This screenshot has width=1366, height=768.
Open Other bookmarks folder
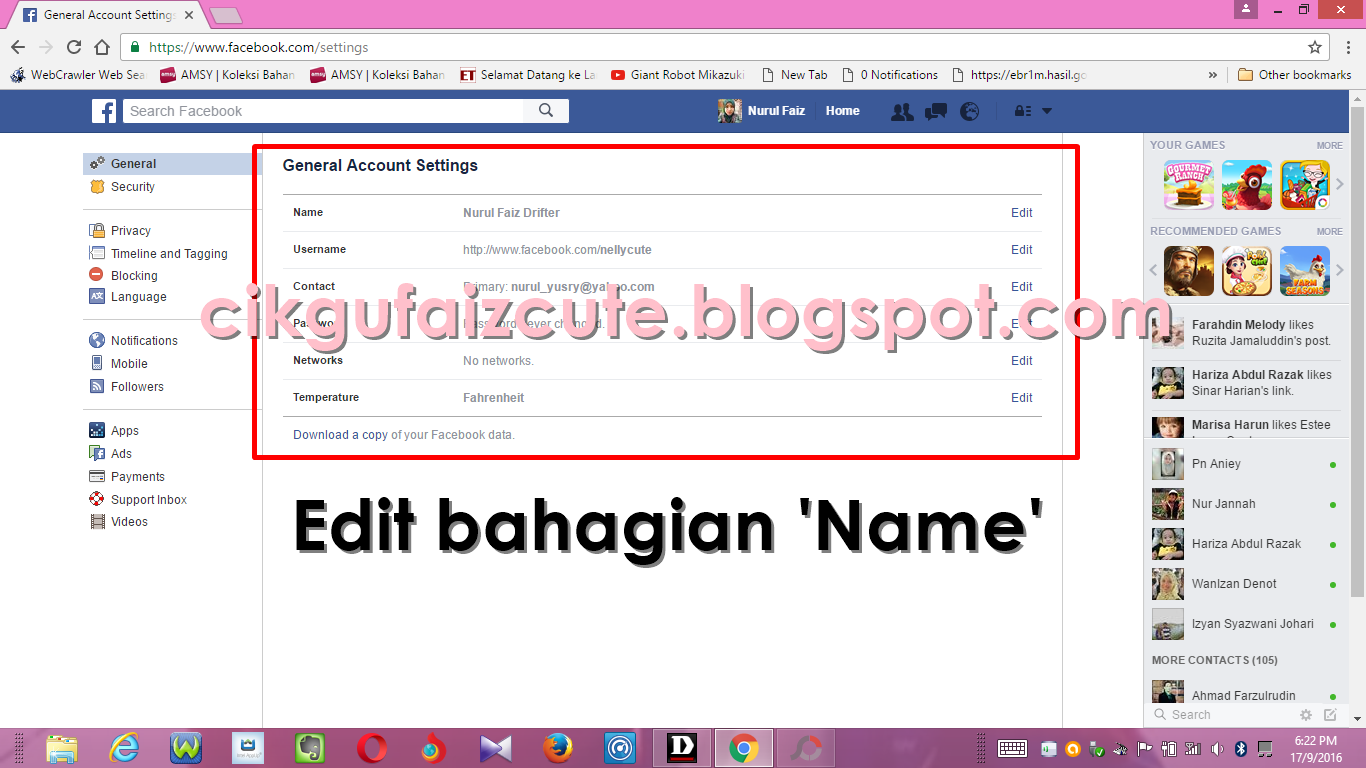pos(1295,75)
